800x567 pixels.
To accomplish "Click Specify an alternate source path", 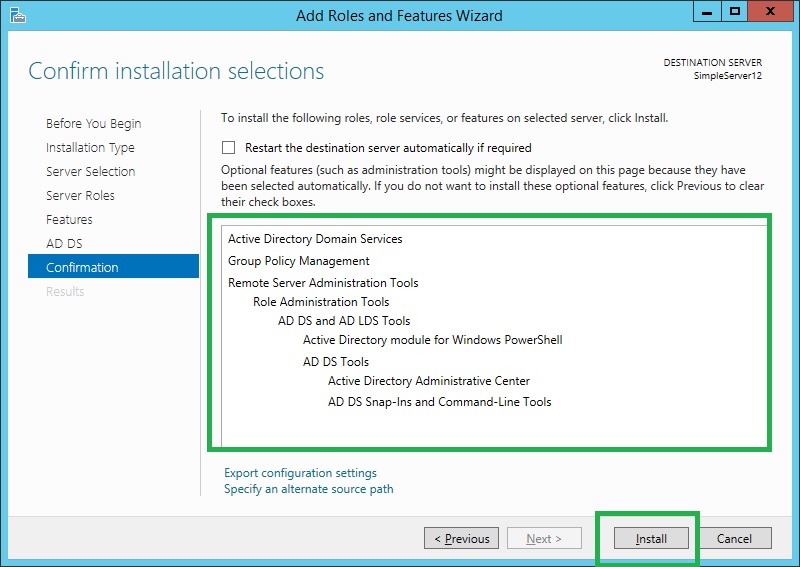I will pyautogui.click(x=308, y=489).
